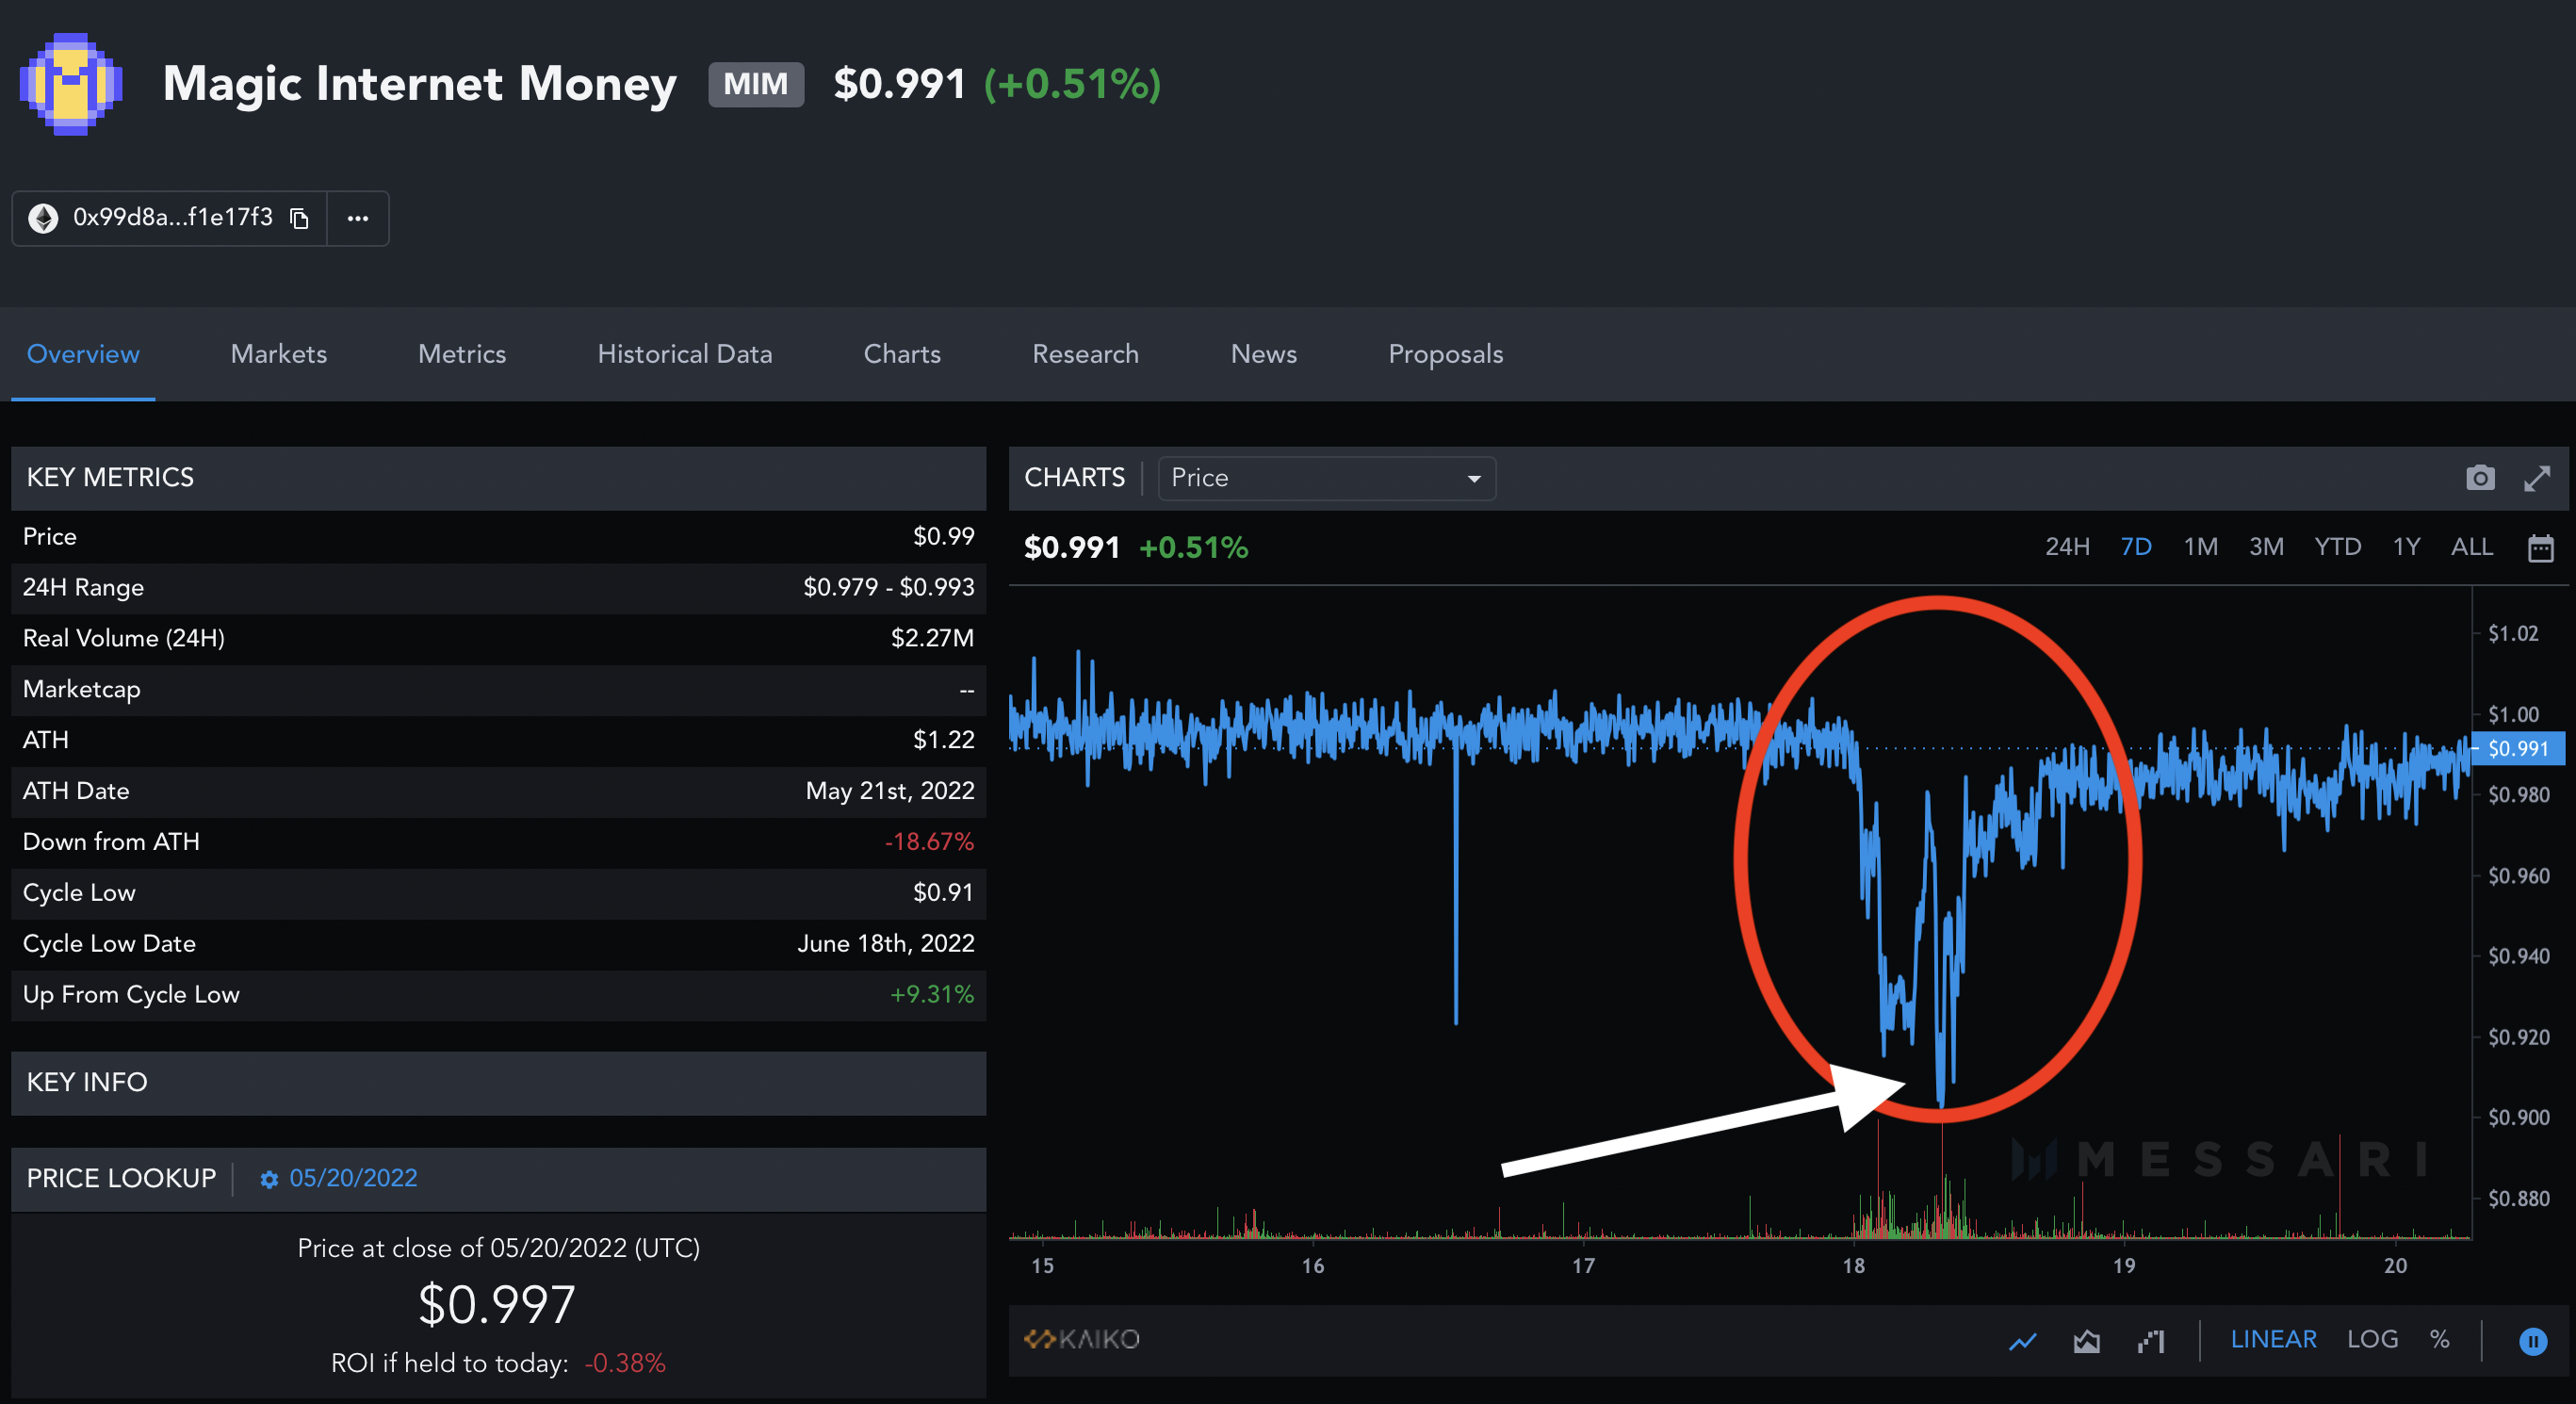The height and width of the screenshot is (1404, 2576).
Task: Open the chart date range calendar
Action: tap(2541, 548)
